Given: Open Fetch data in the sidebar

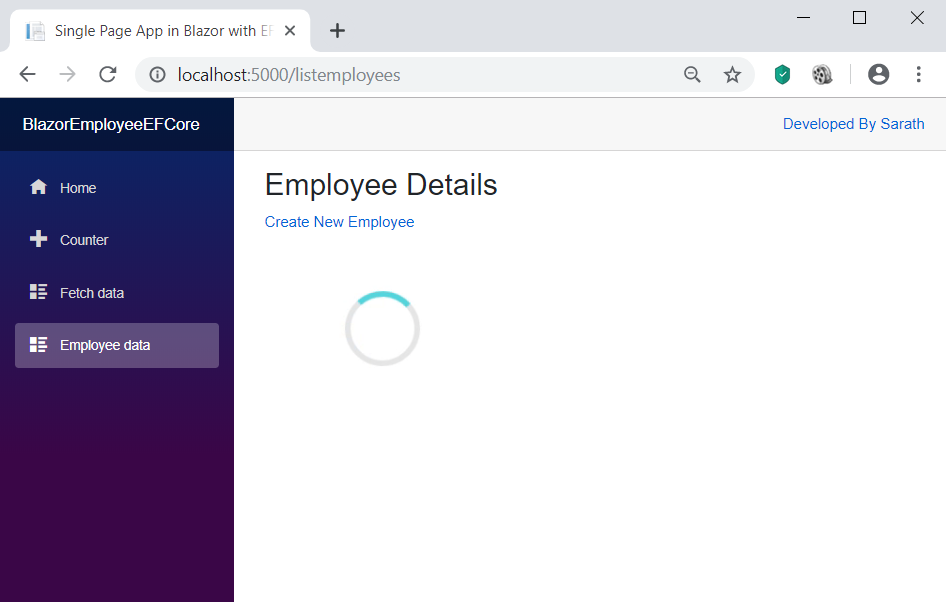Looking at the screenshot, I should (x=117, y=293).
